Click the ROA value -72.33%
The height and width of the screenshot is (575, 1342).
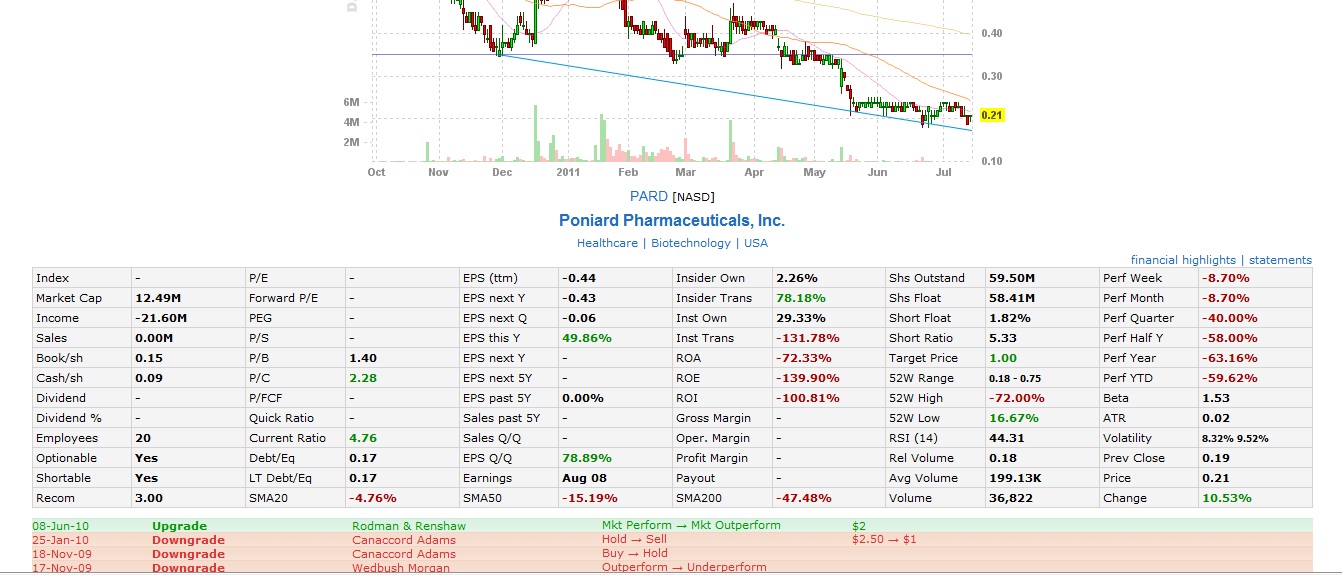pyautogui.click(x=804, y=358)
